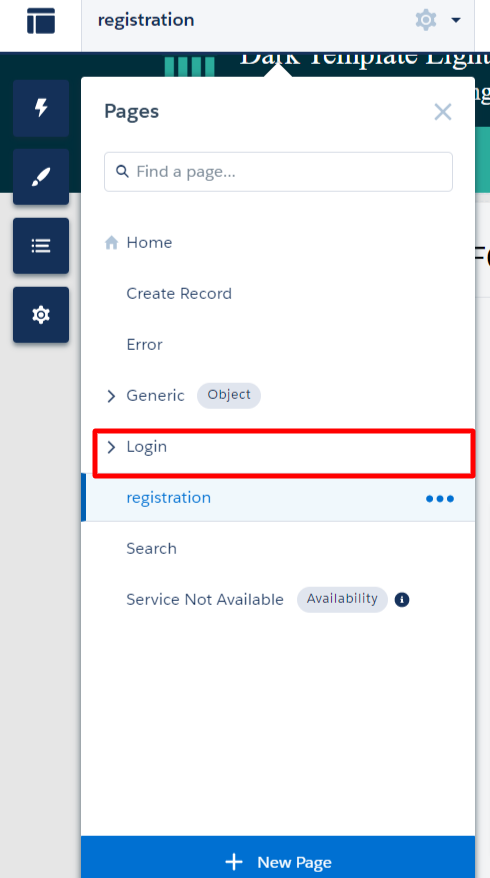Select the Service Not Available page
This screenshot has height=878, width=490.
(205, 600)
